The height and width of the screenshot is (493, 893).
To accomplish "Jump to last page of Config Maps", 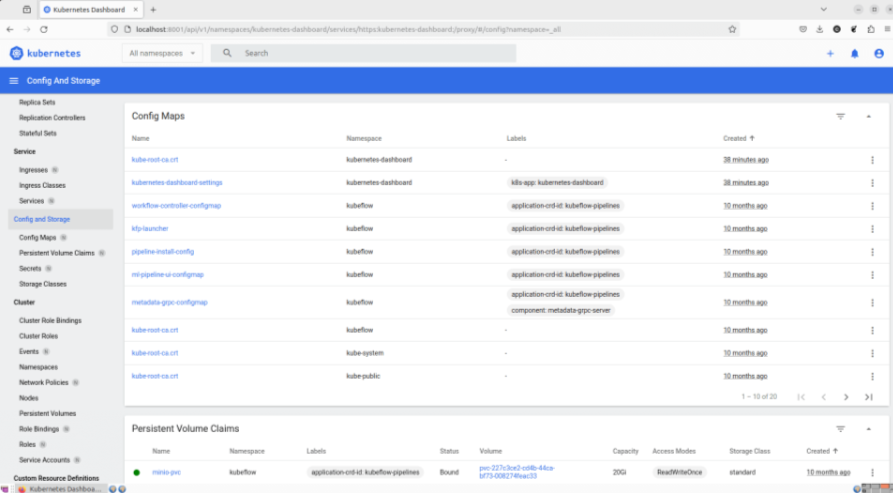I will [869, 397].
